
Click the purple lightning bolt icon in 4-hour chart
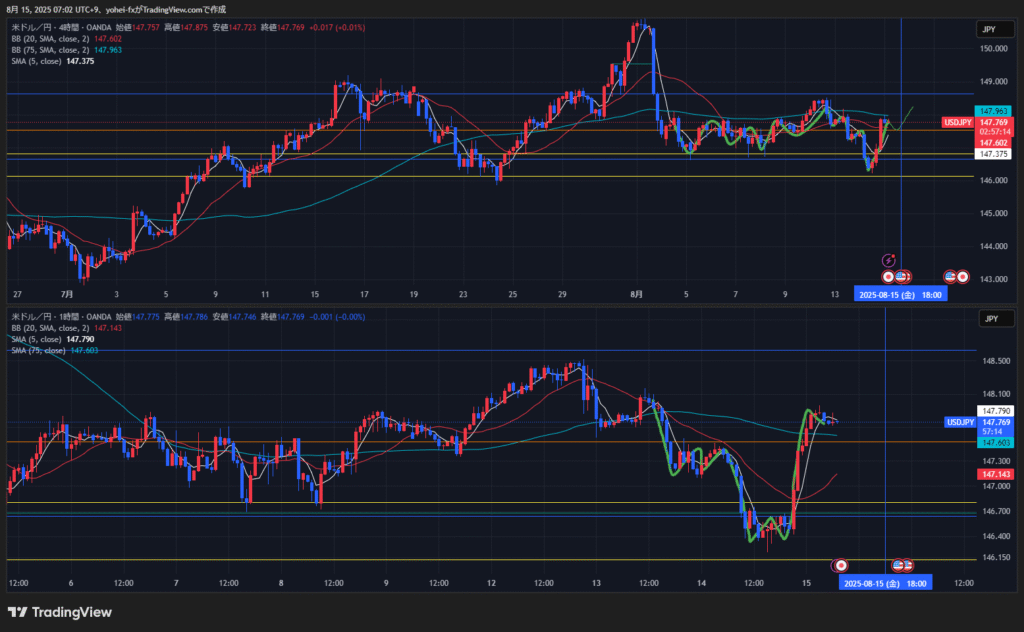point(887,260)
